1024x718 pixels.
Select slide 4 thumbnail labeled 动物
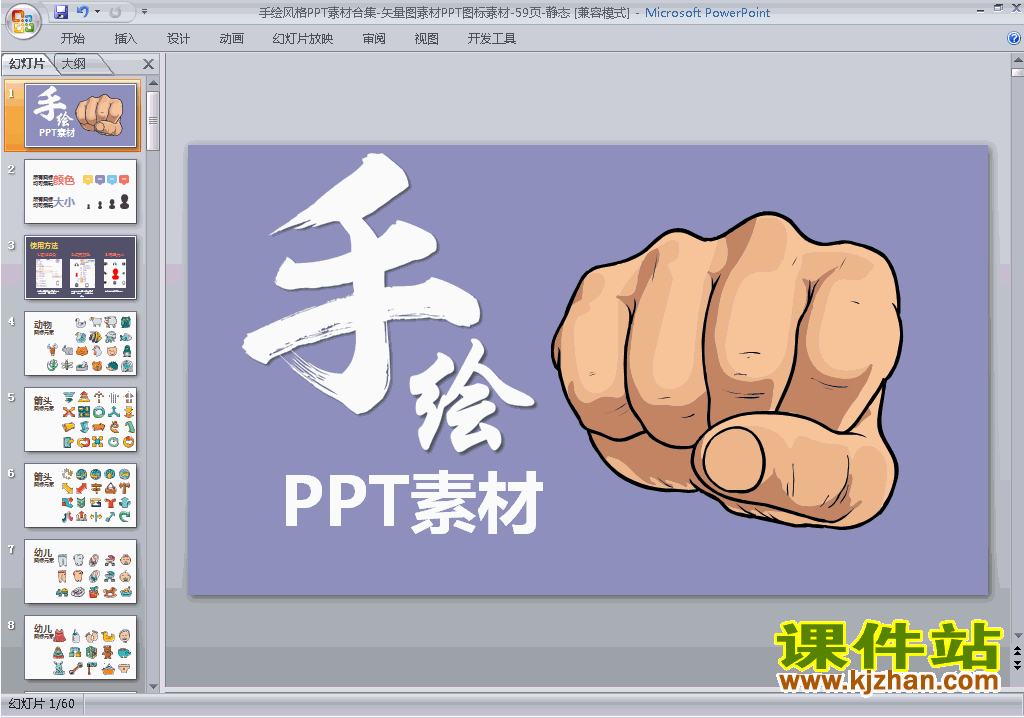[x=80, y=344]
